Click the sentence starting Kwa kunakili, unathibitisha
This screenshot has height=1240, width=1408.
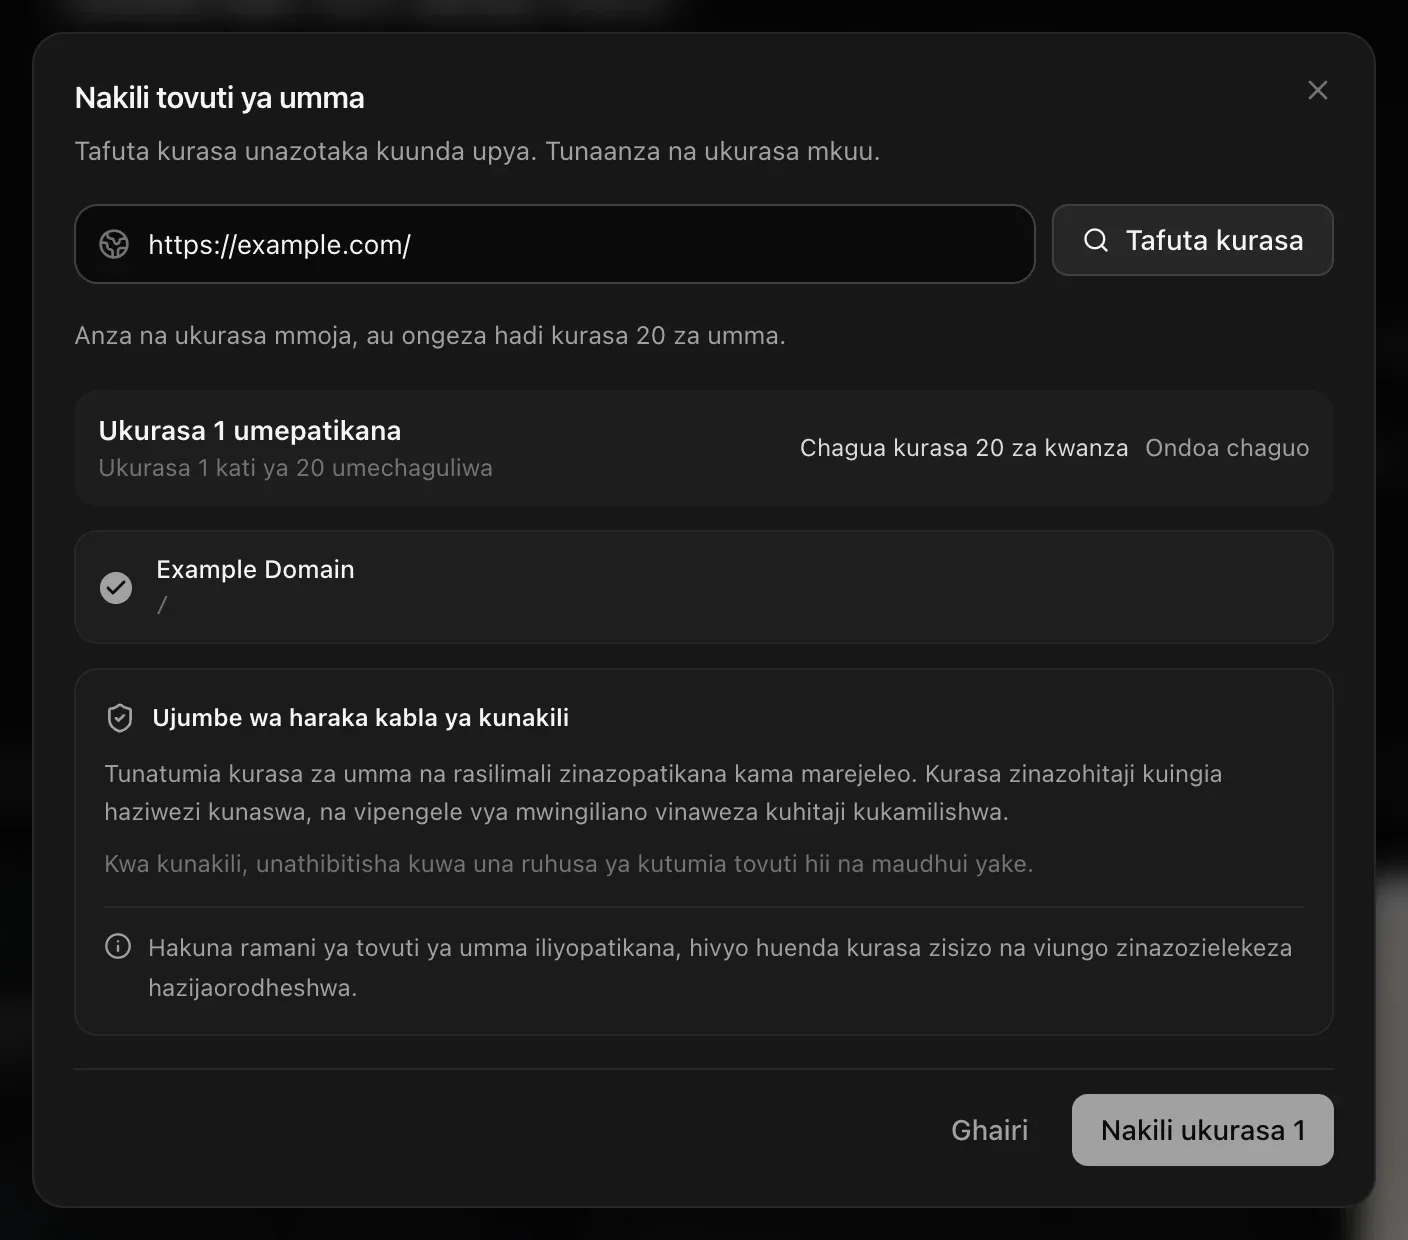[x=569, y=864]
